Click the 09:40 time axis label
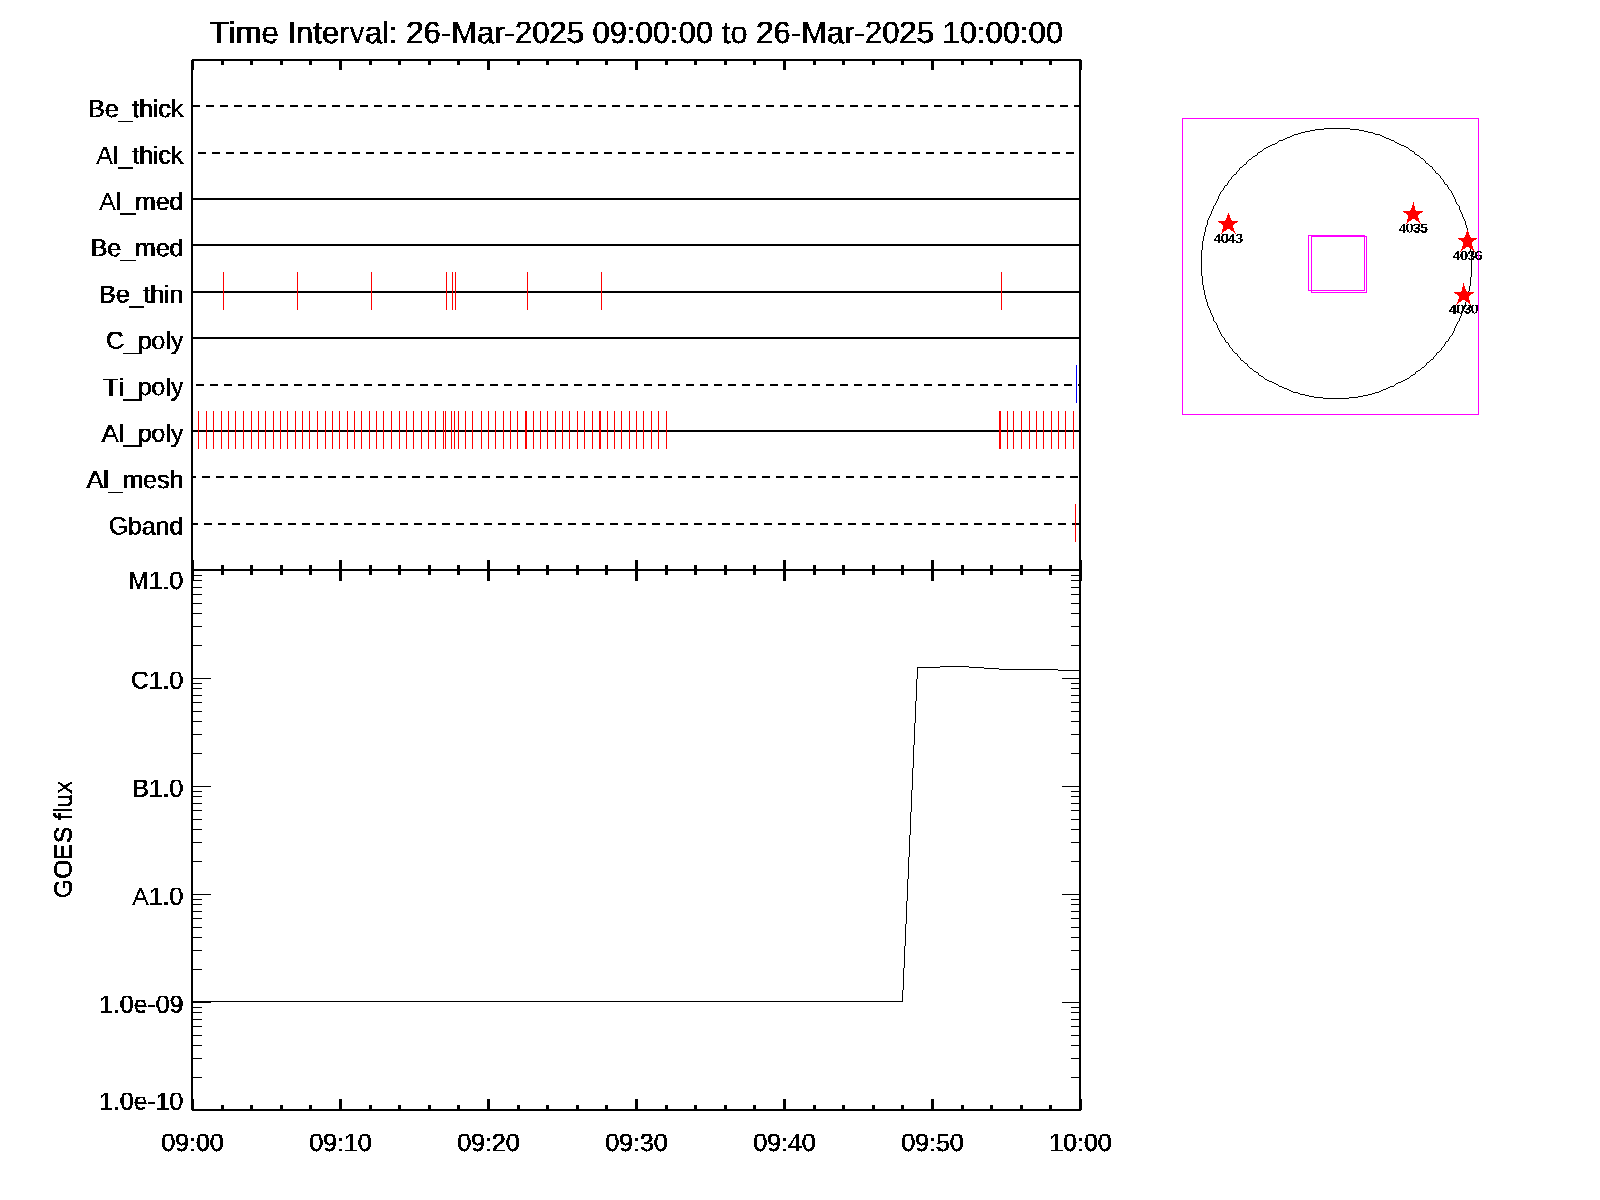The height and width of the screenshot is (1200, 1600). 784,1143
